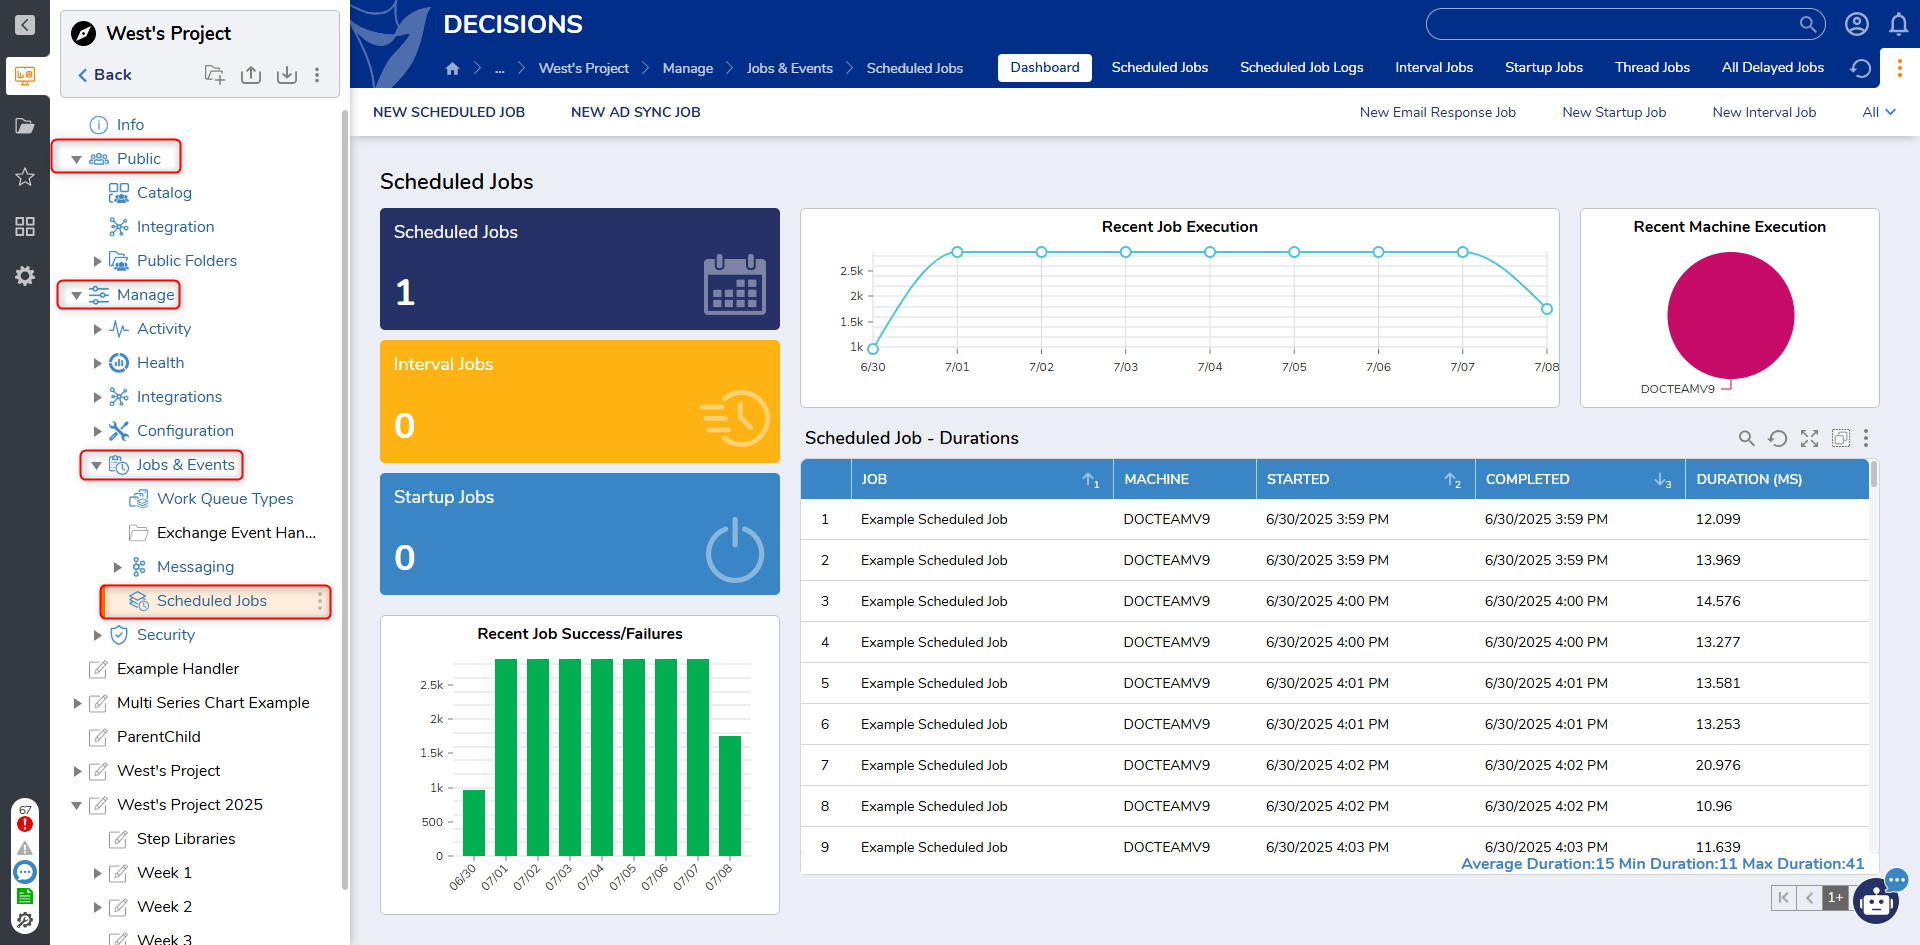1920x945 pixels.
Task: Sort by the COMPLETED column header
Action: click(1579, 479)
